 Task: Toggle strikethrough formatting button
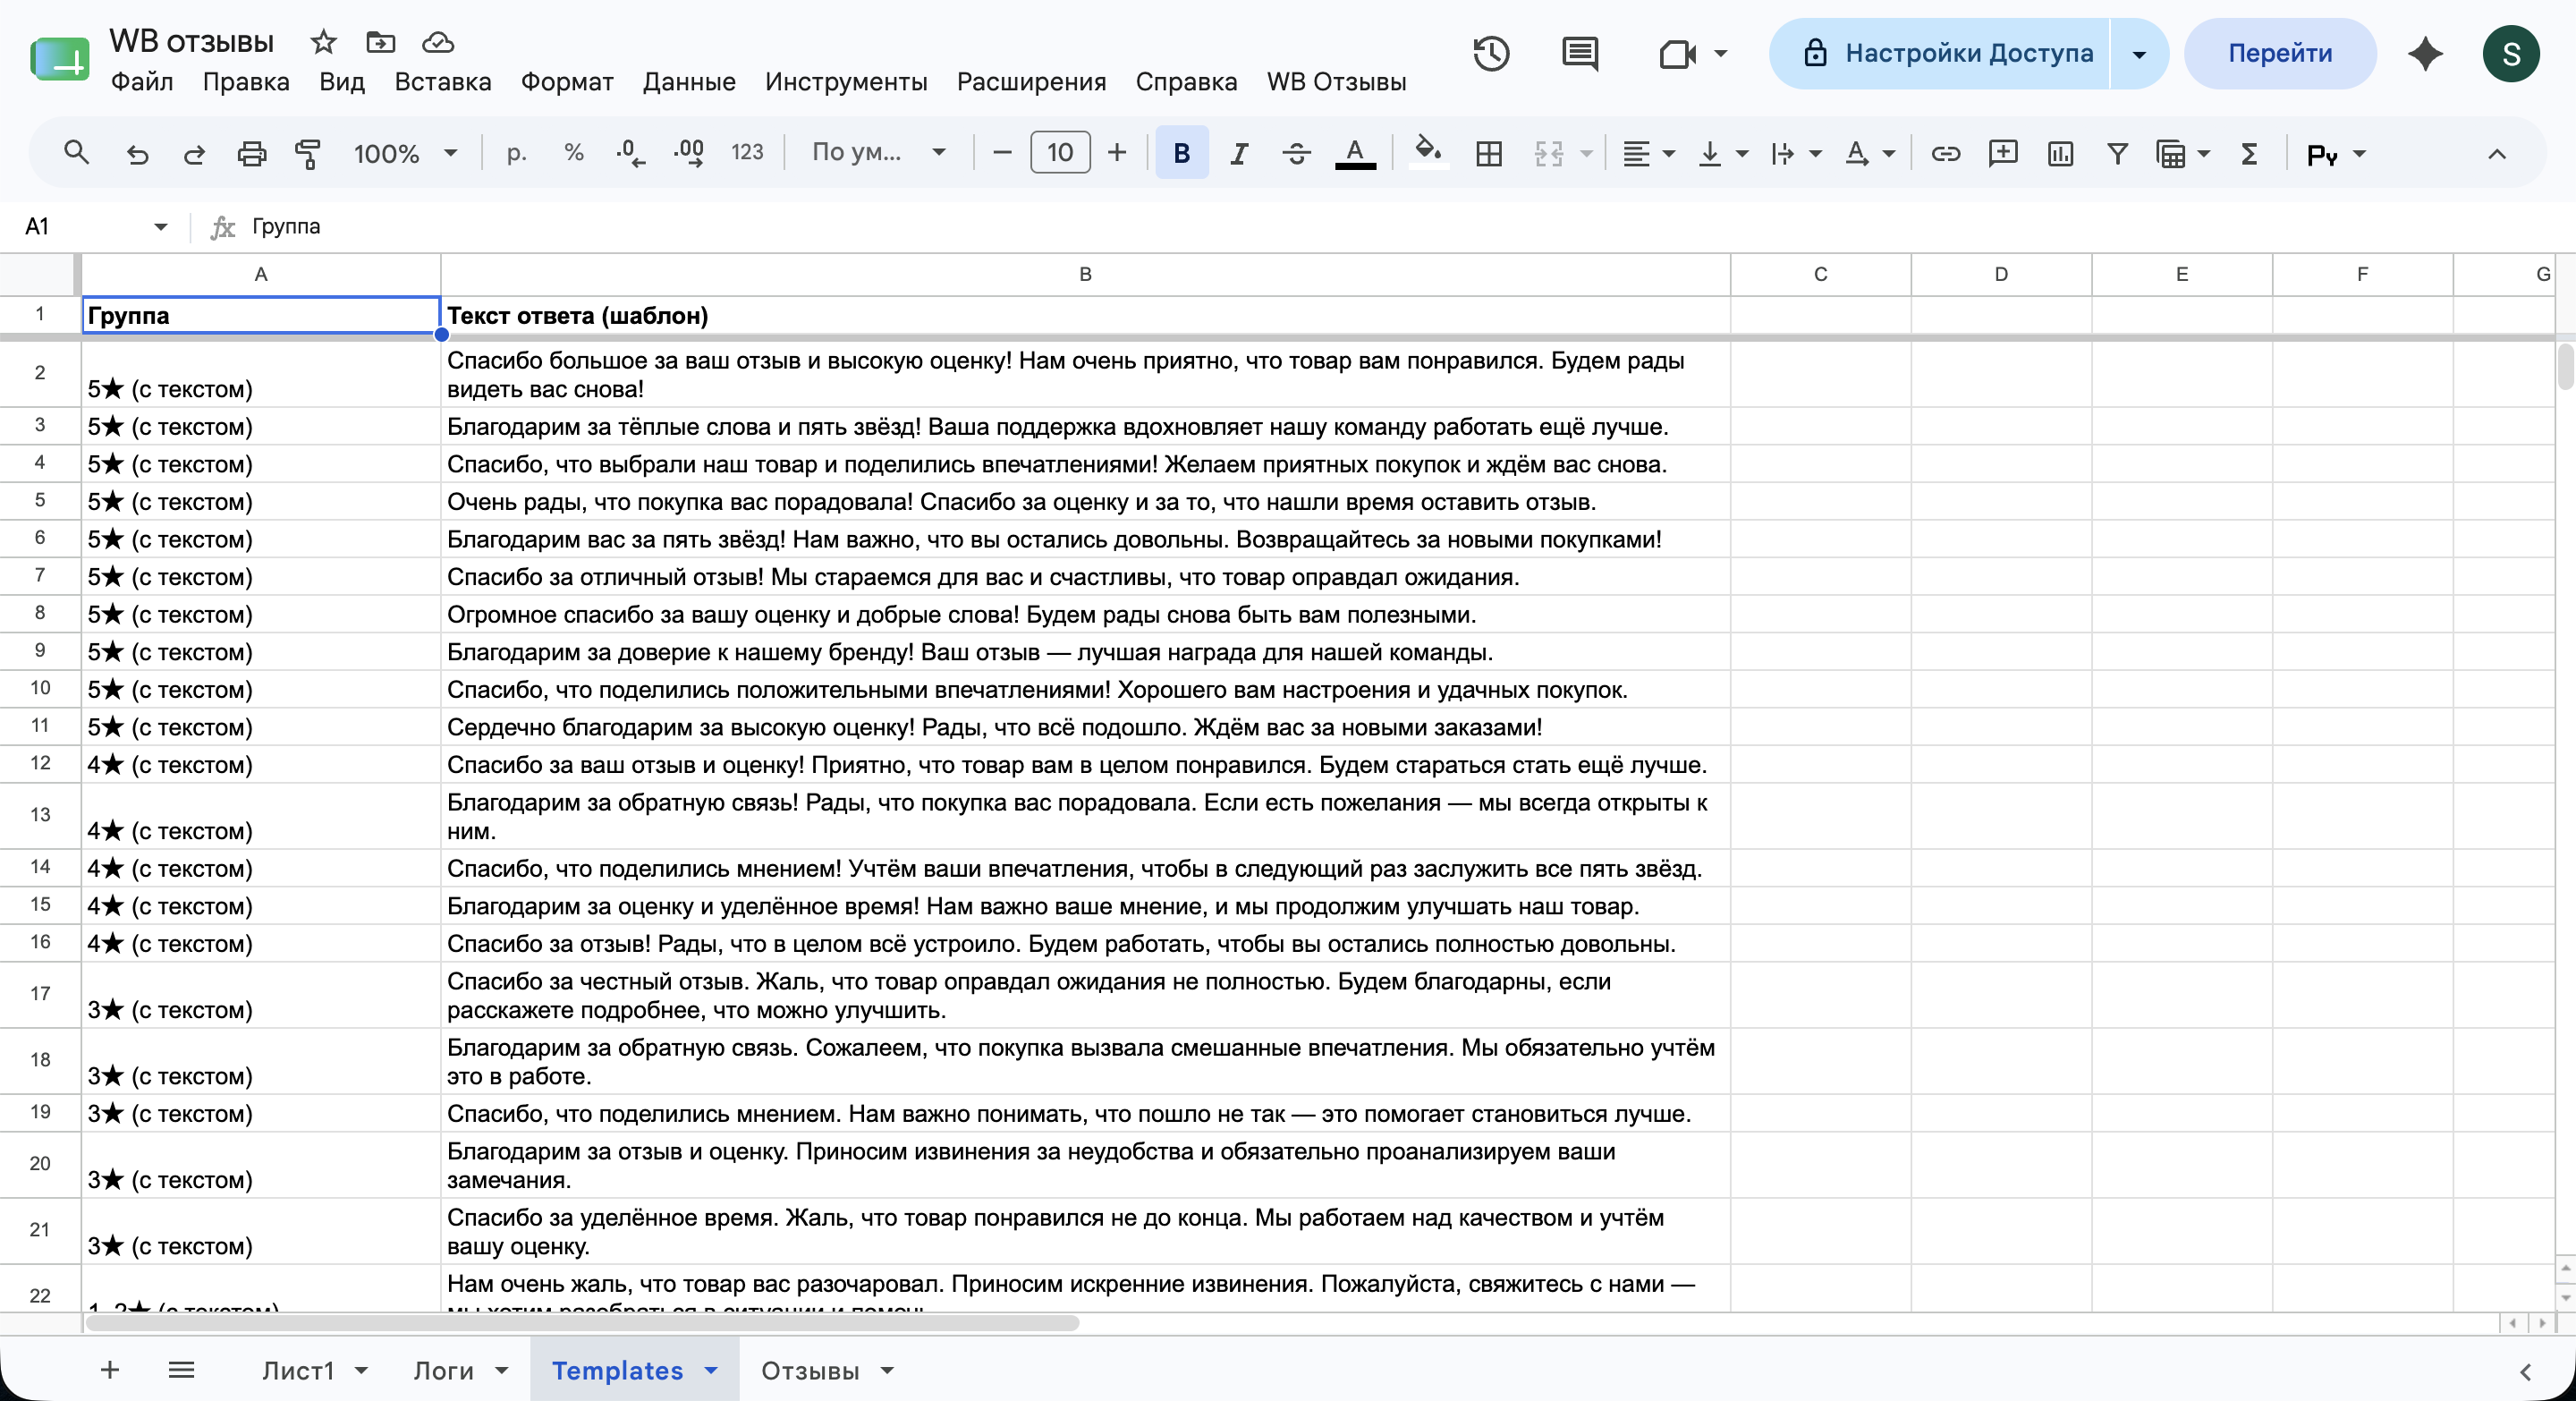pos(1296,153)
